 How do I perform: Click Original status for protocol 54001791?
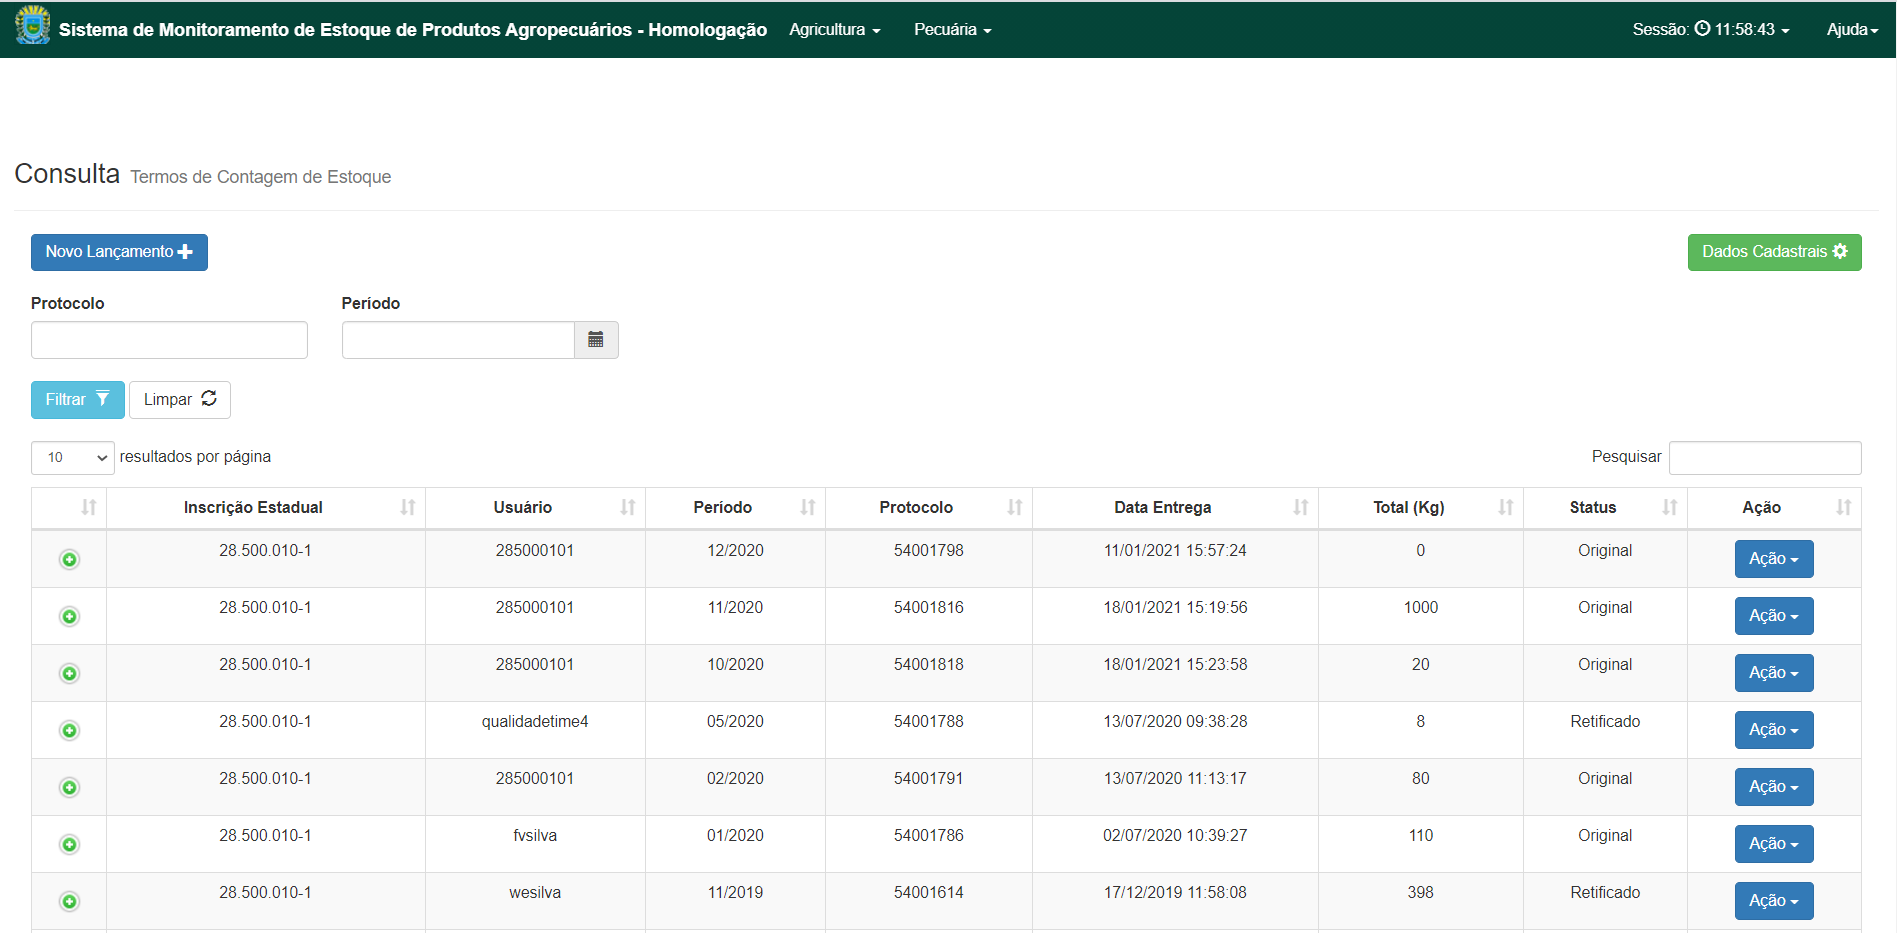pos(1605,779)
